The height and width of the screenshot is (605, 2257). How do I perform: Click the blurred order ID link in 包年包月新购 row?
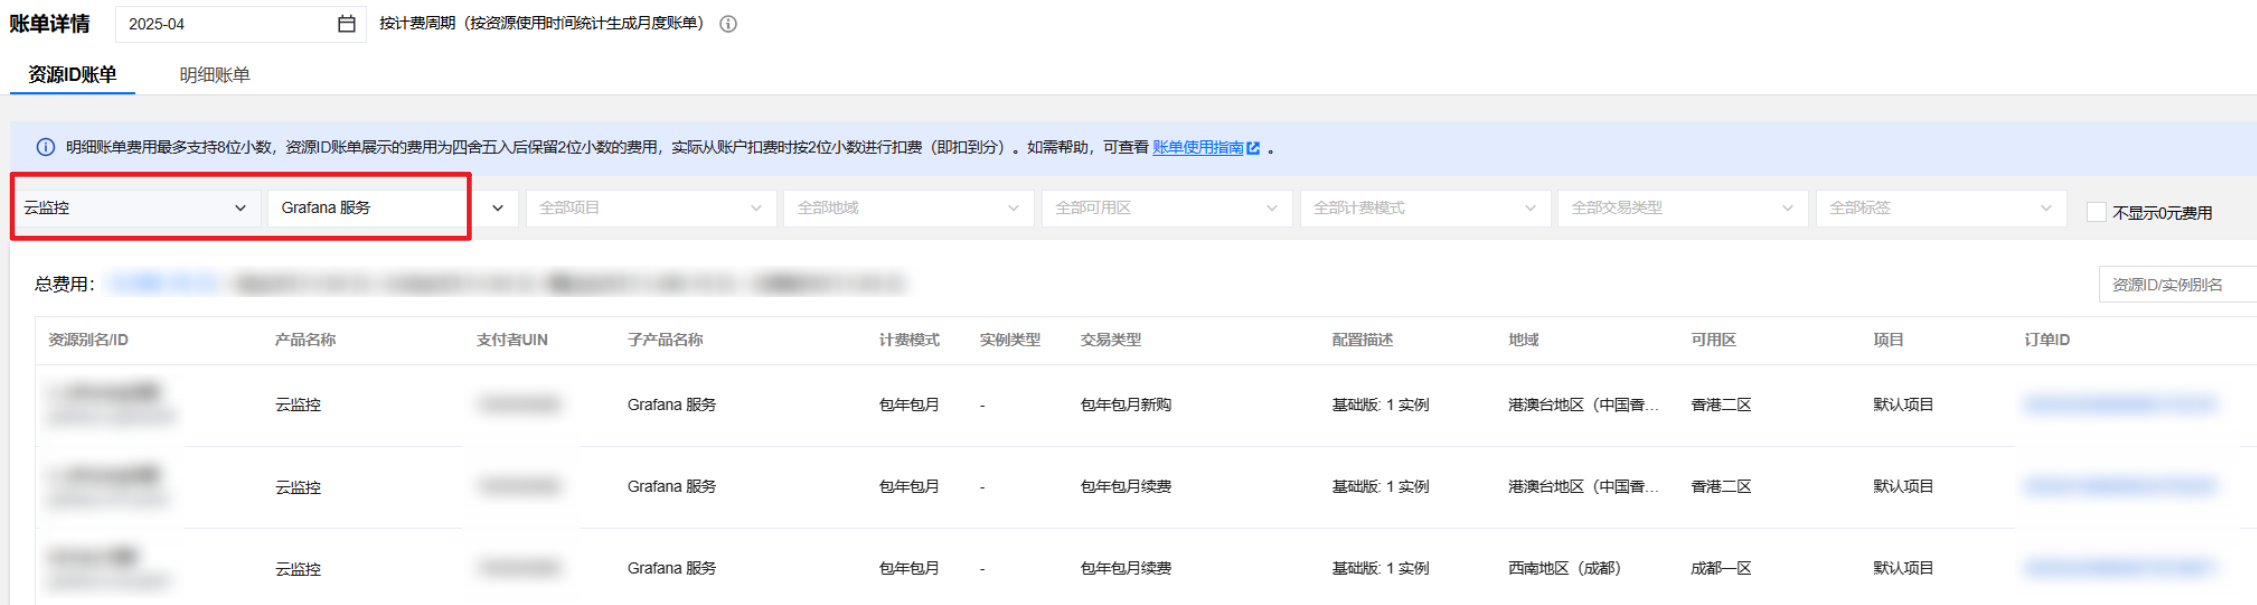click(x=2120, y=404)
